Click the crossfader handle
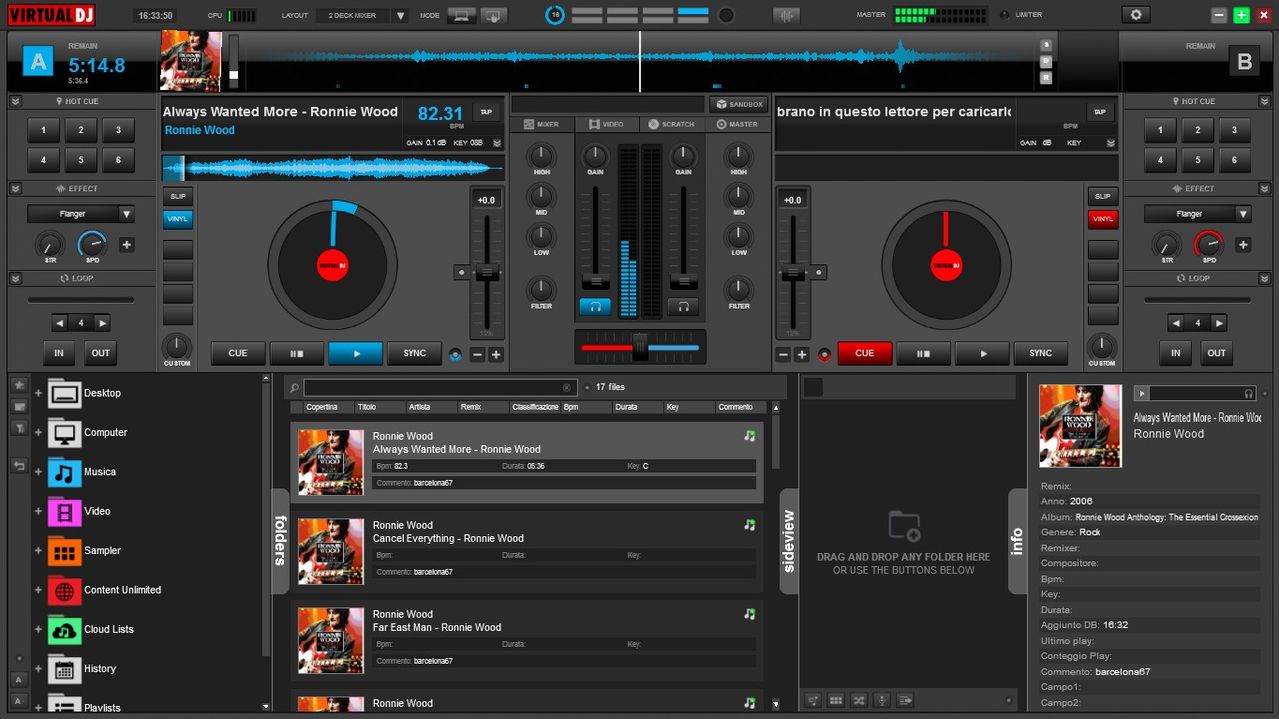 click(x=640, y=347)
